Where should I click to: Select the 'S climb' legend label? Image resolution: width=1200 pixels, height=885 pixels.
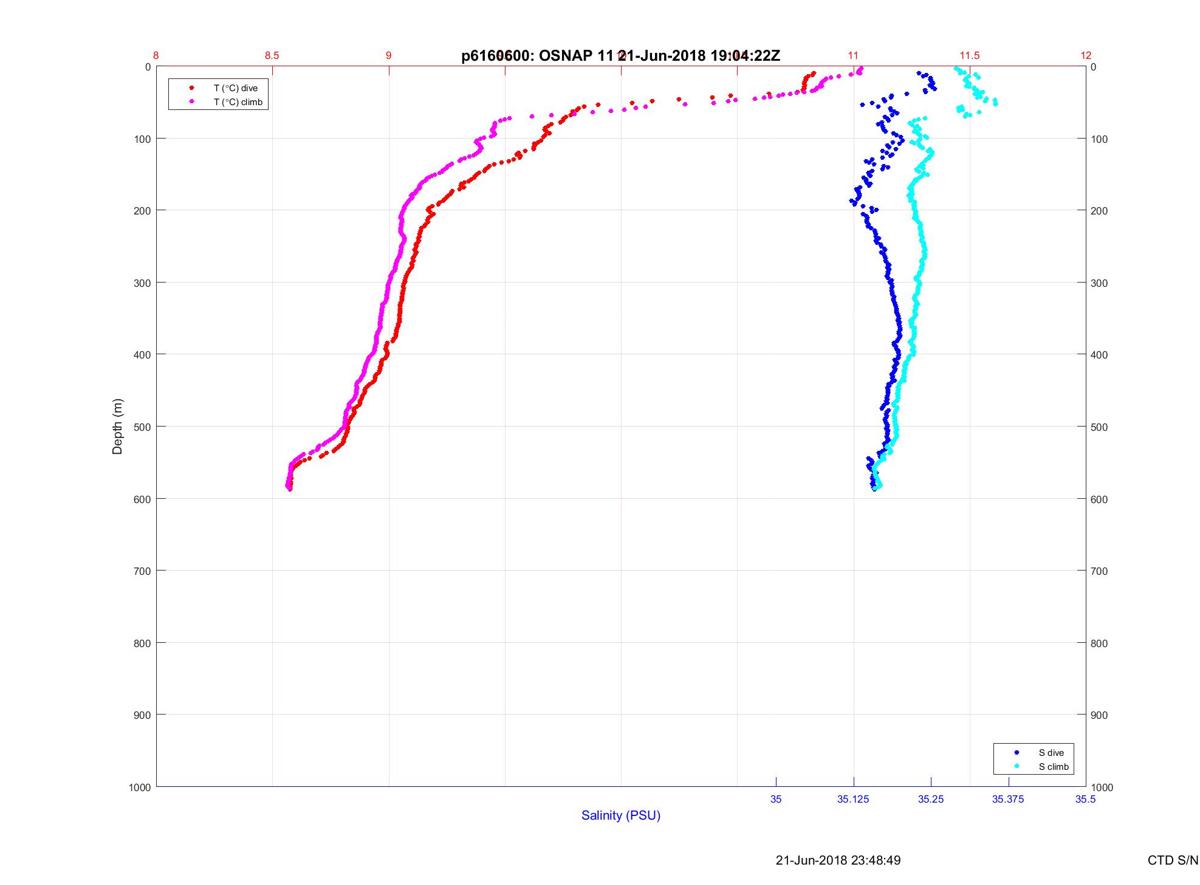(1054, 766)
